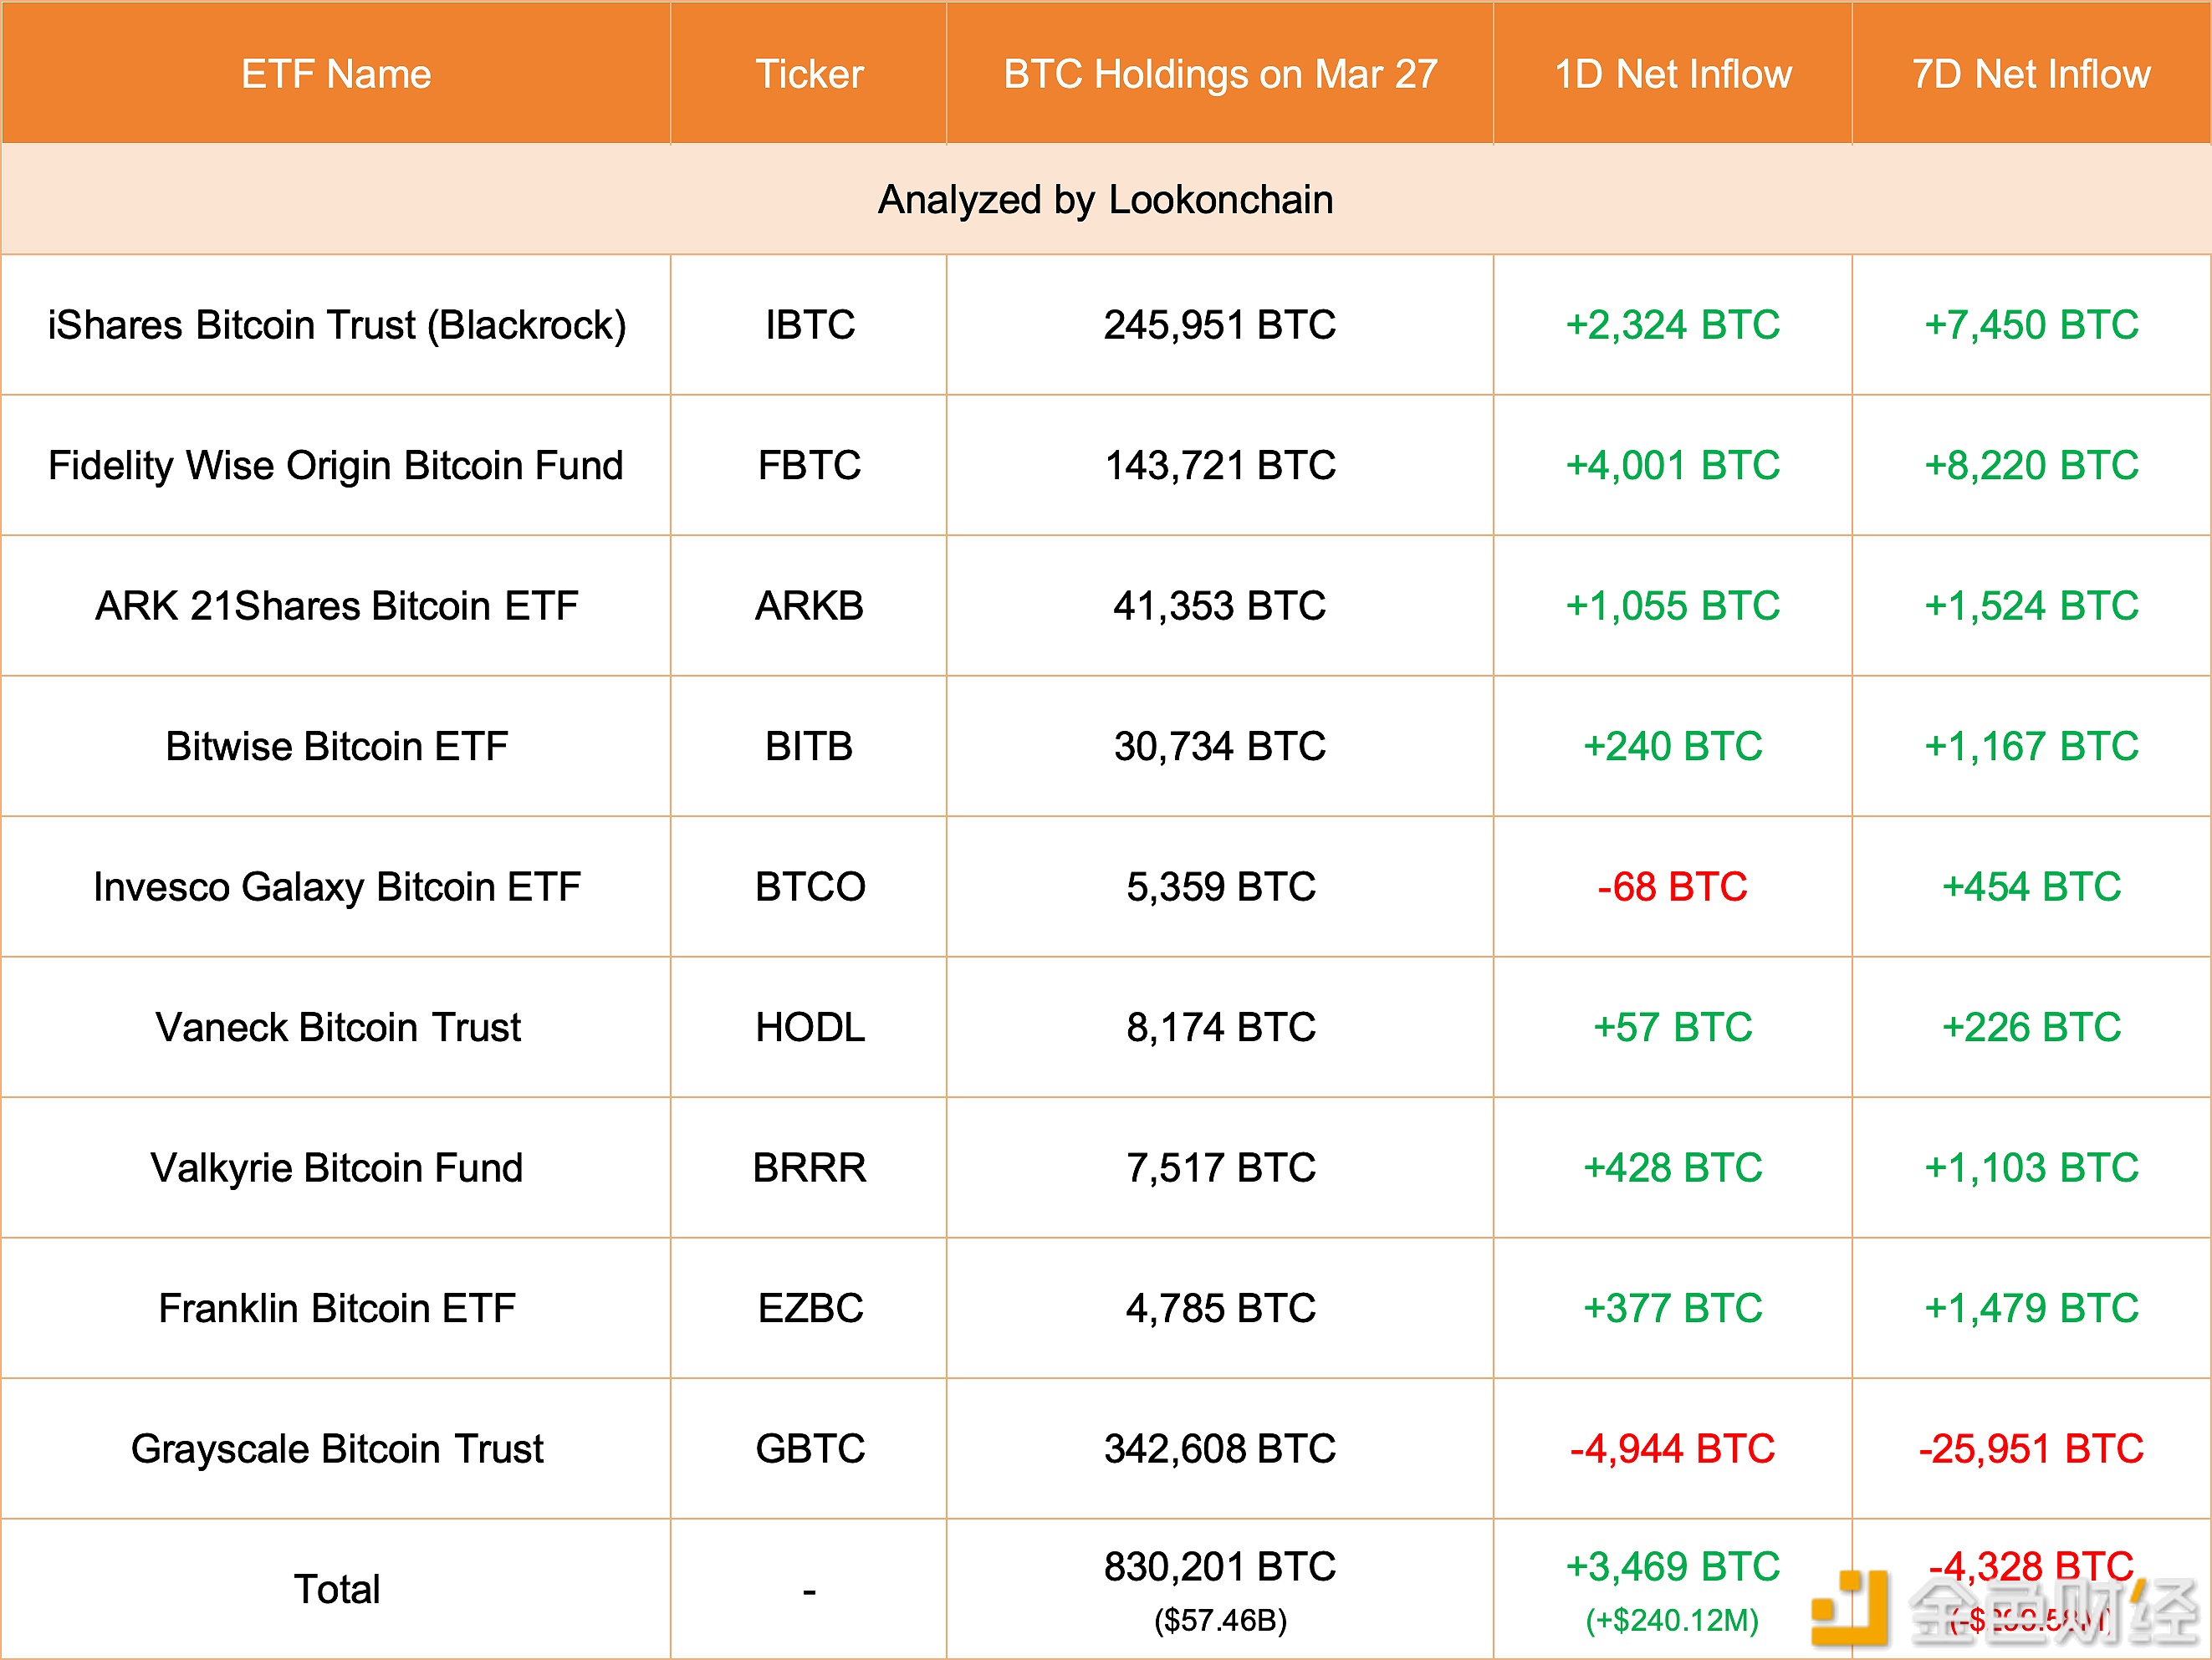The height and width of the screenshot is (1660, 2212).
Task: Select the Grayscale Bitcoin Trust name cell
Action: pyautogui.click(x=337, y=1449)
